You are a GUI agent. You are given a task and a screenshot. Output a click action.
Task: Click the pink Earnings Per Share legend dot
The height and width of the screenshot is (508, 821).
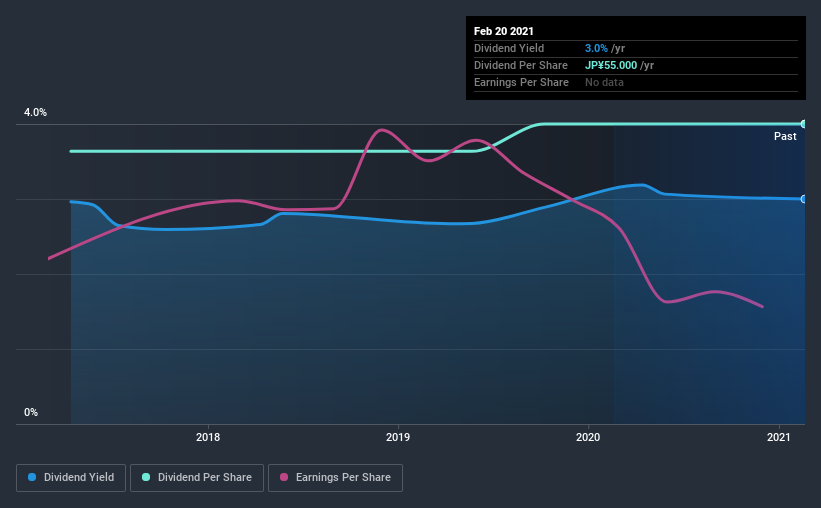click(284, 477)
